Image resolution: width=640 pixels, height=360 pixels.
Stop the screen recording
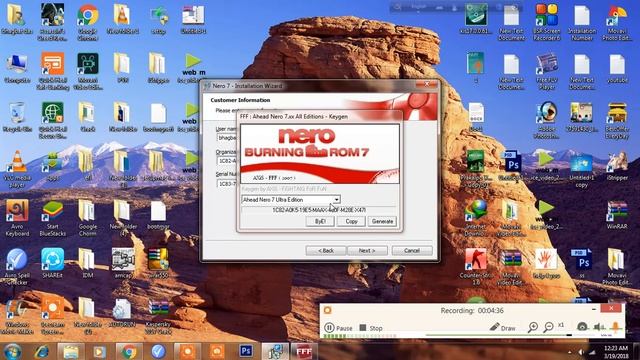371,328
